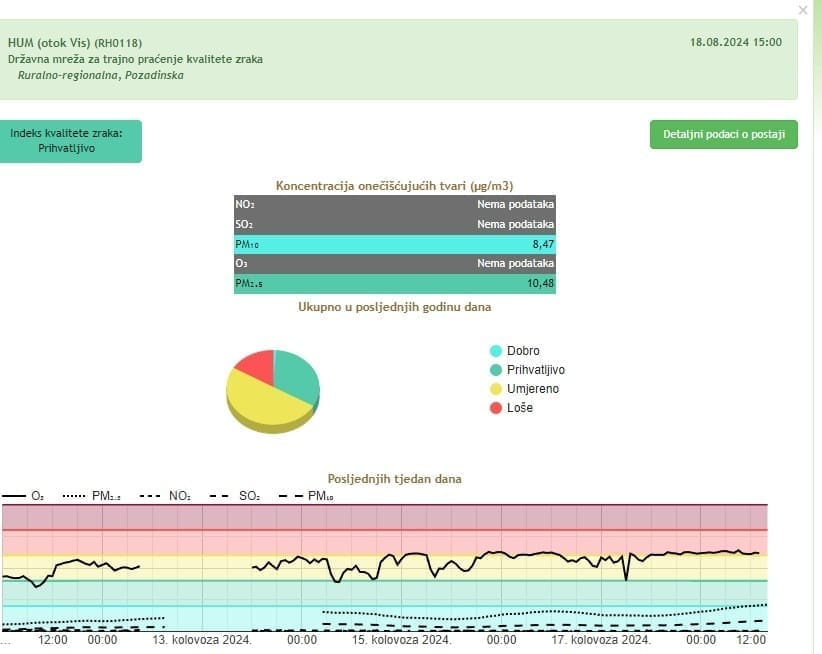Hide the O₃ series via chart legend
822x654 pixels.
(24, 496)
